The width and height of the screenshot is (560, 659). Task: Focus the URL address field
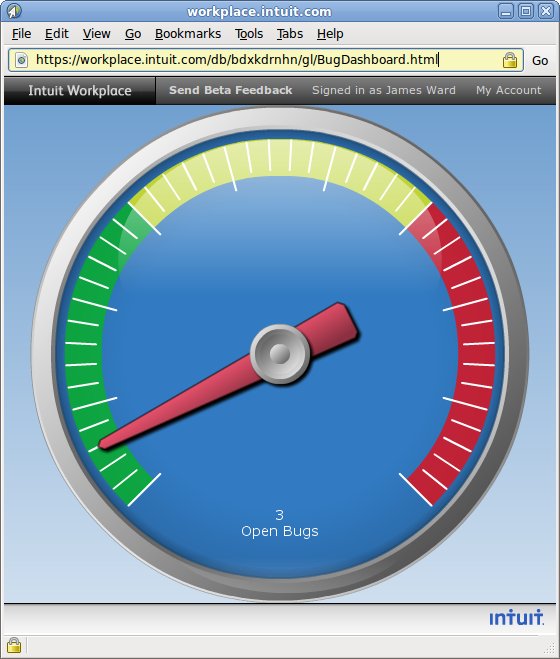click(x=266, y=60)
